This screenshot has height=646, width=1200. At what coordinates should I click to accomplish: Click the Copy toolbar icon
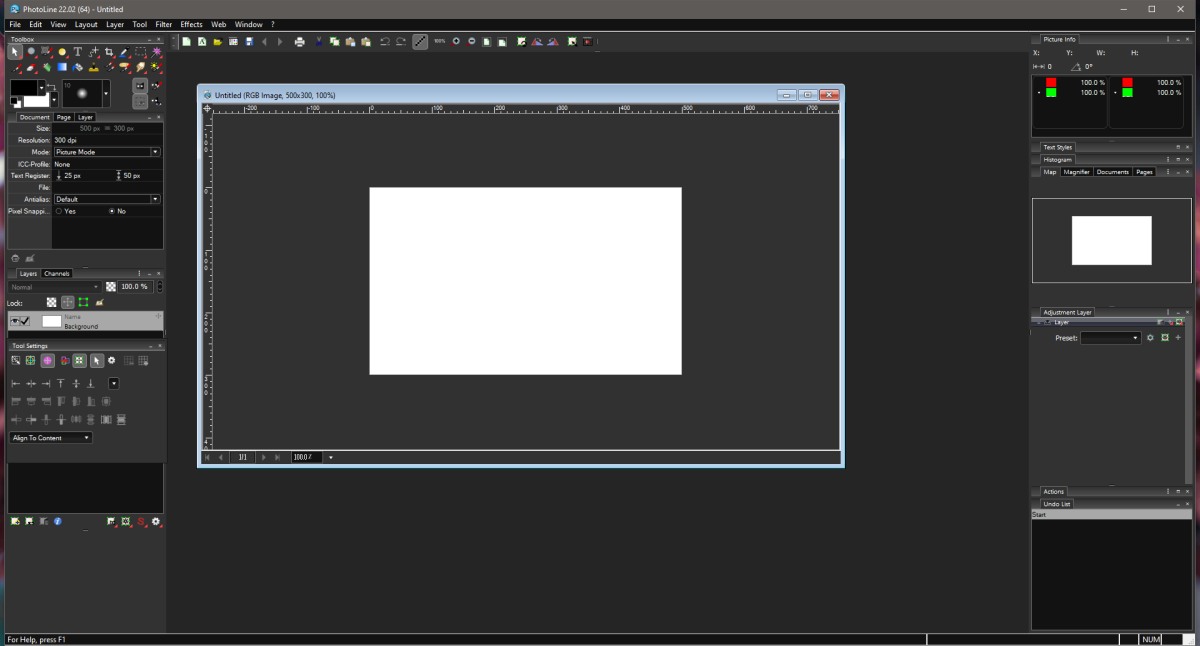335,42
